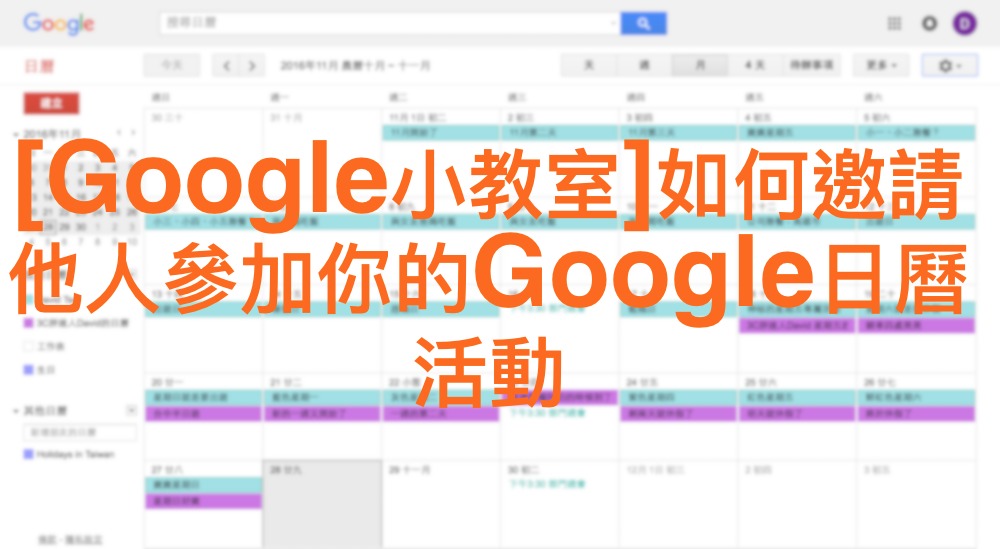Mini calendar next month arrow
Image resolution: width=1000 pixels, height=549 pixels.
pos(133,133)
